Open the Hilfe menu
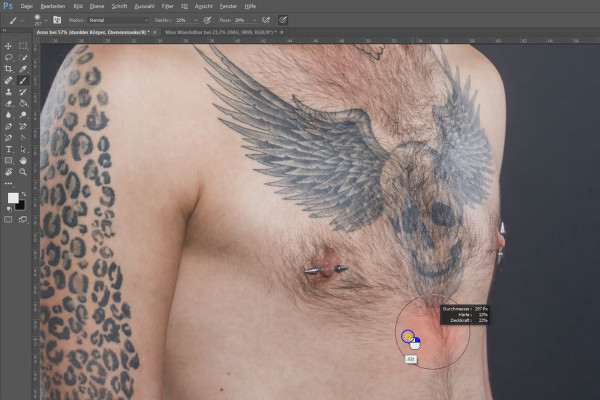The width and height of the screenshot is (600, 400). pos(250,6)
